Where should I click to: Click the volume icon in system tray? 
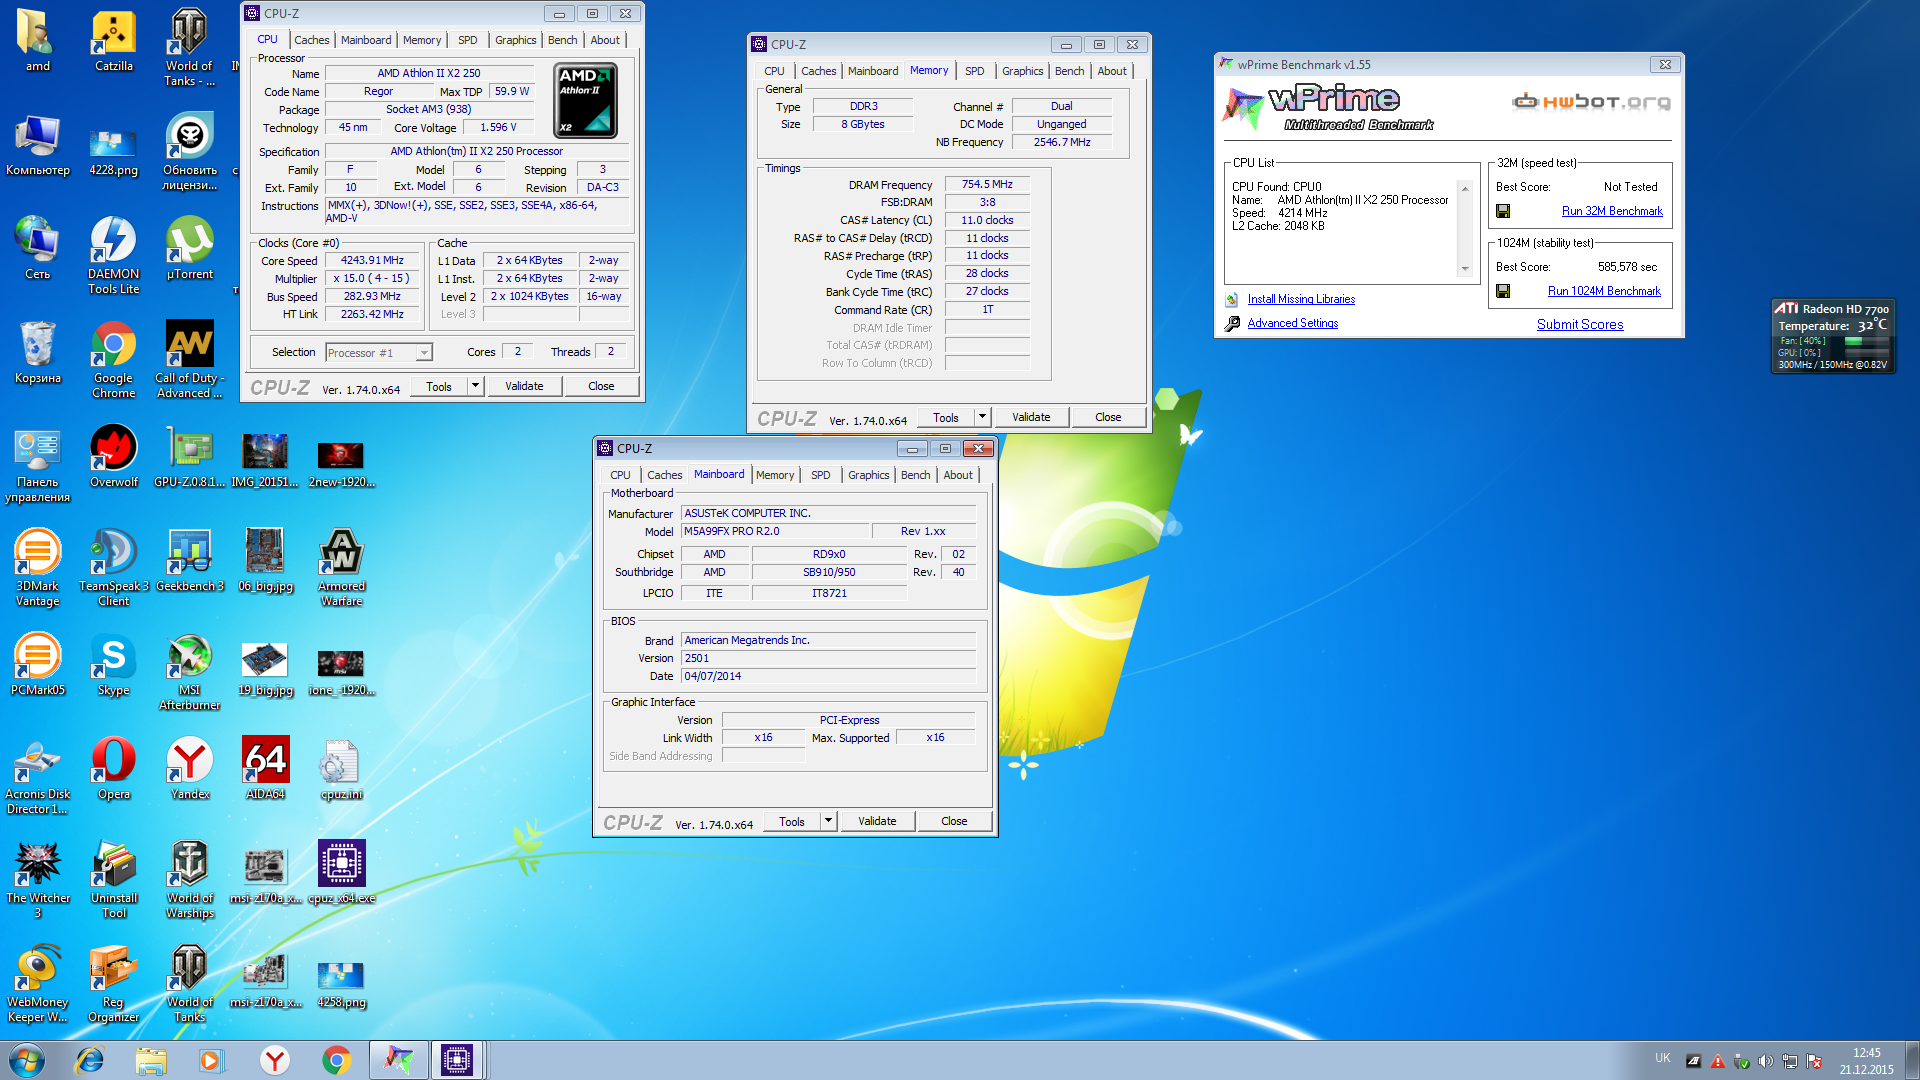point(1766,1061)
